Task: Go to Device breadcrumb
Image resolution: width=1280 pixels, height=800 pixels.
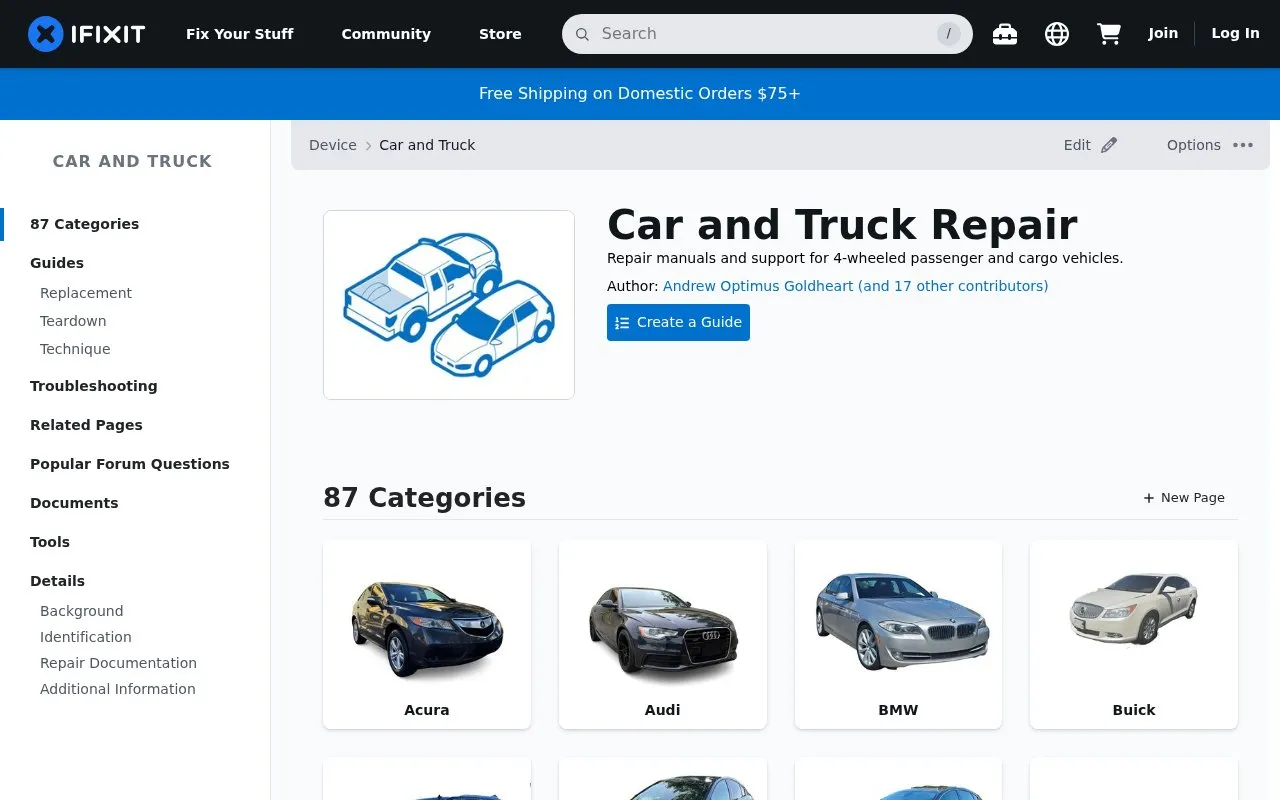Action: [333, 145]
